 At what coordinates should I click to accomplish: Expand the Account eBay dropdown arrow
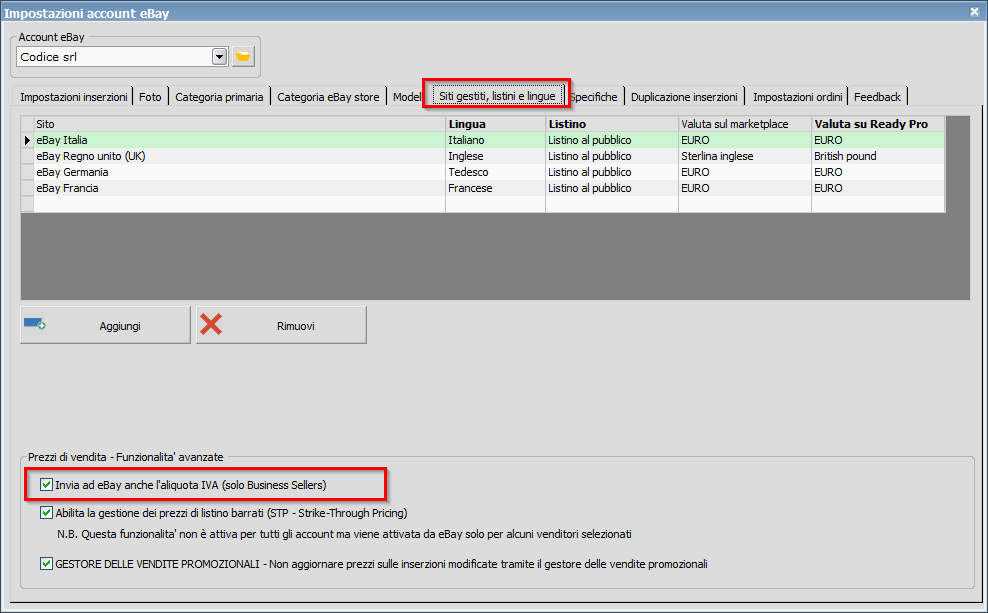(x=219, y=57)
